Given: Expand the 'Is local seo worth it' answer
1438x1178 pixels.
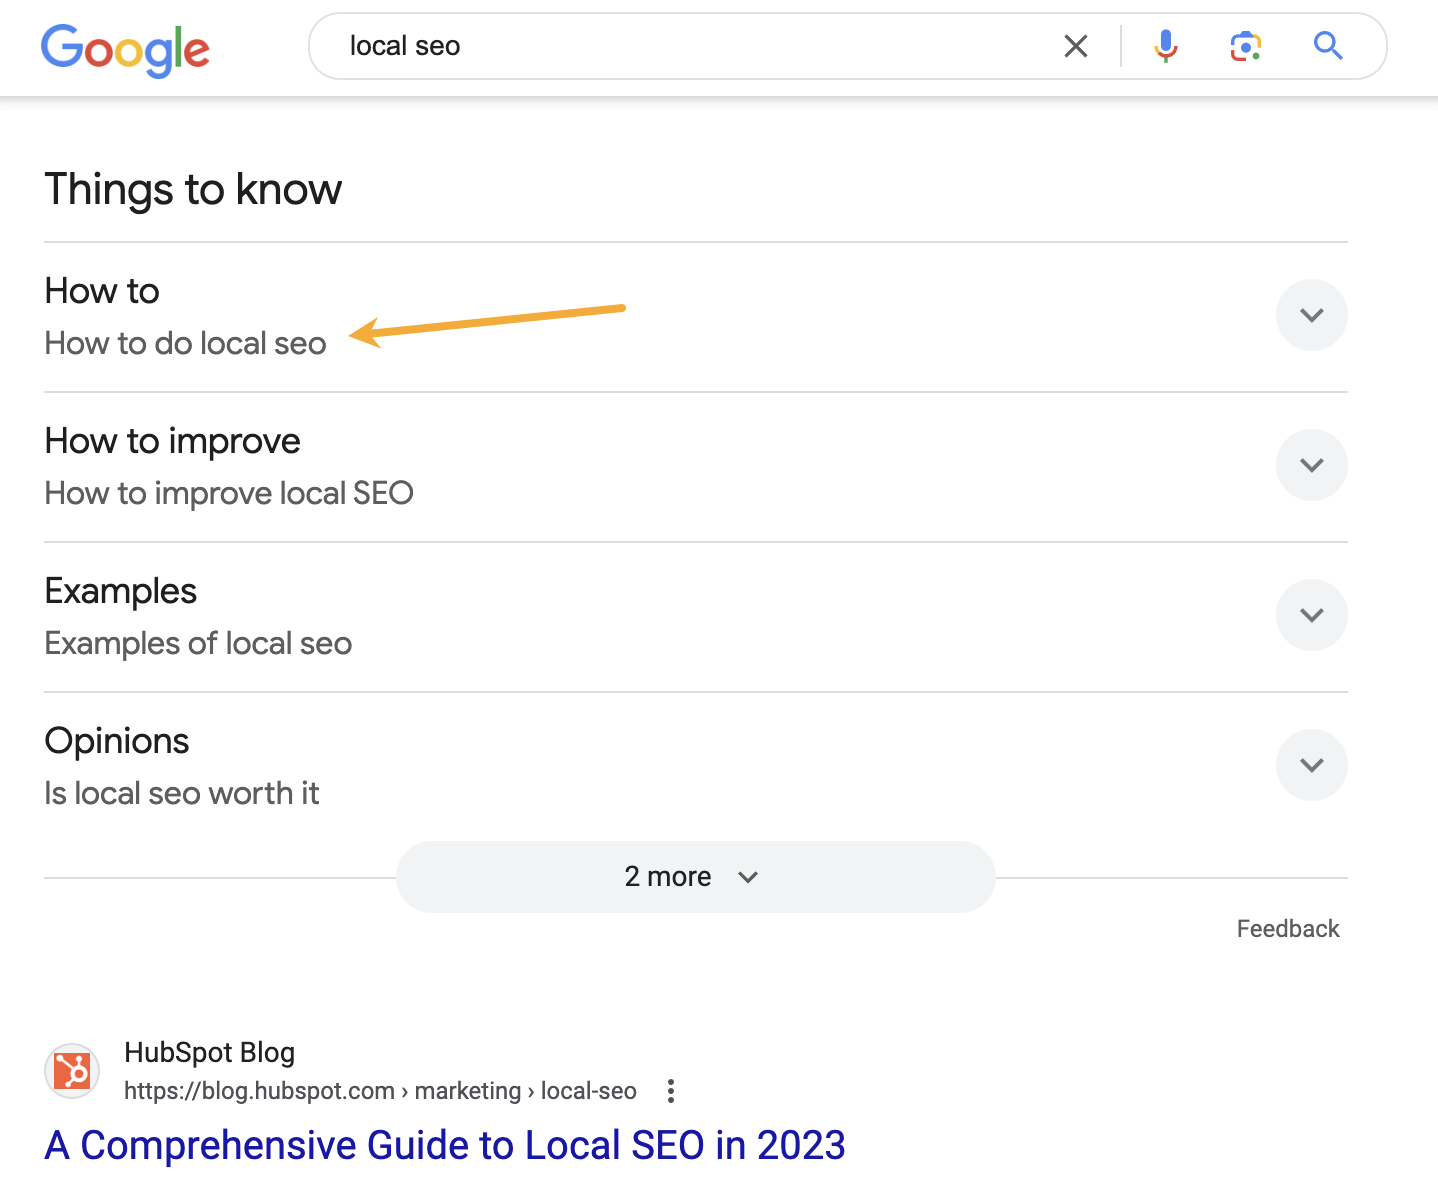Looking at the screenshot, I should [x=1311, y=765].
